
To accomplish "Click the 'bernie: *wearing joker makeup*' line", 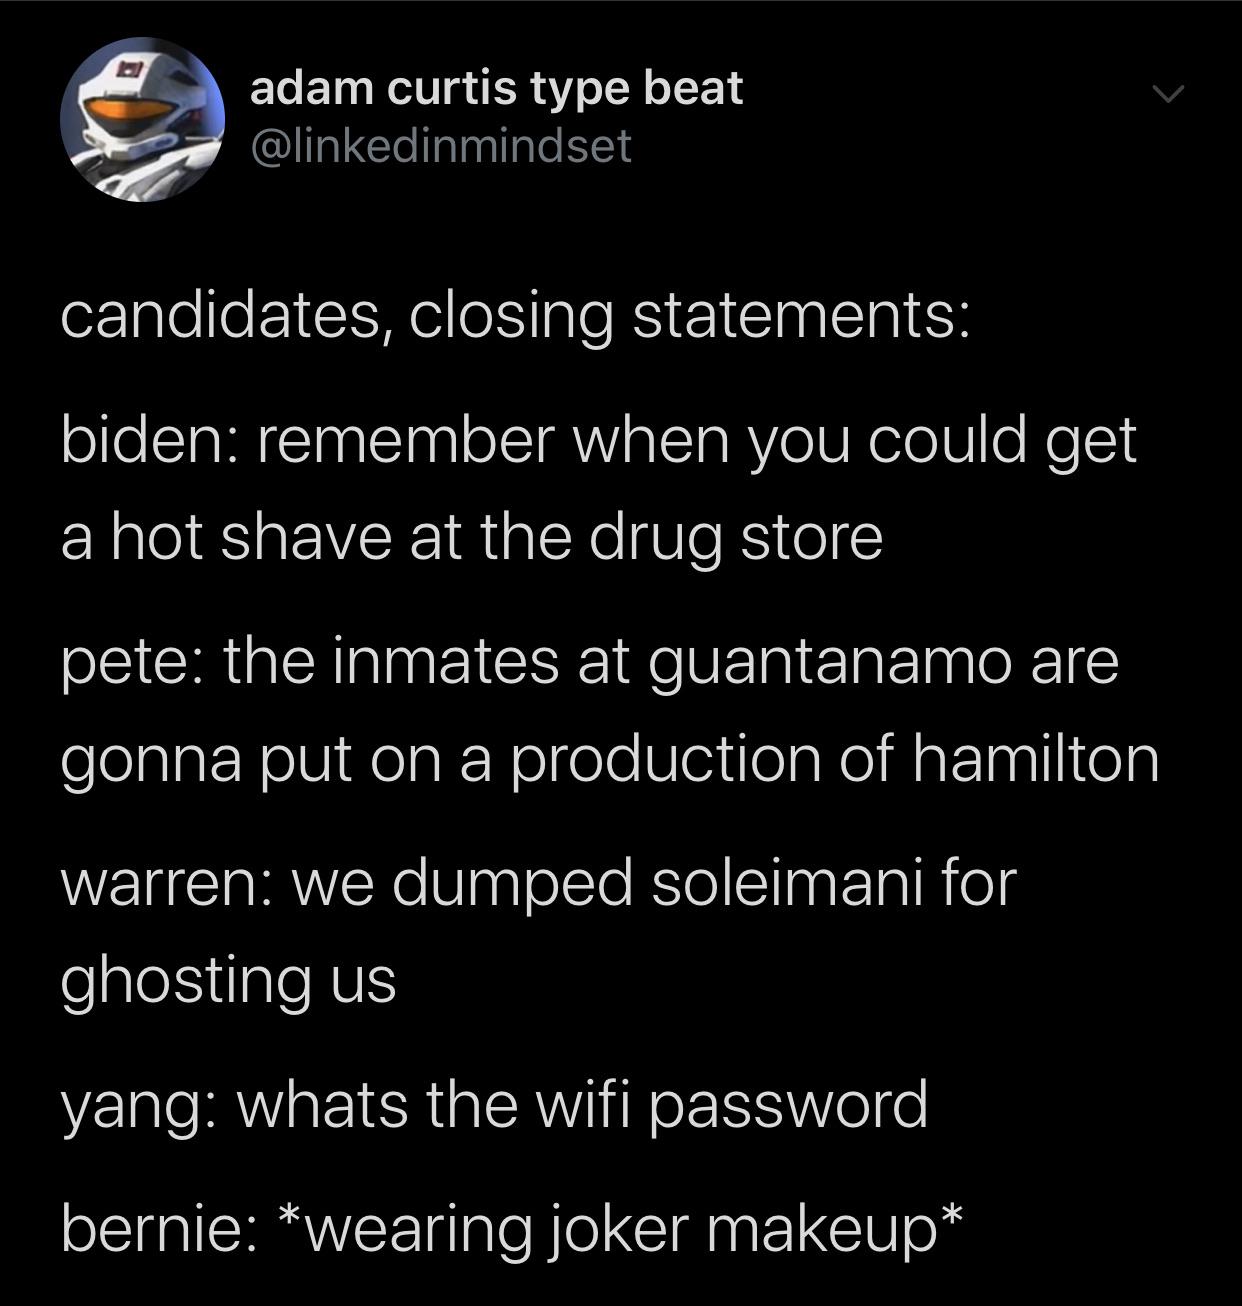I will (514, 1229).
